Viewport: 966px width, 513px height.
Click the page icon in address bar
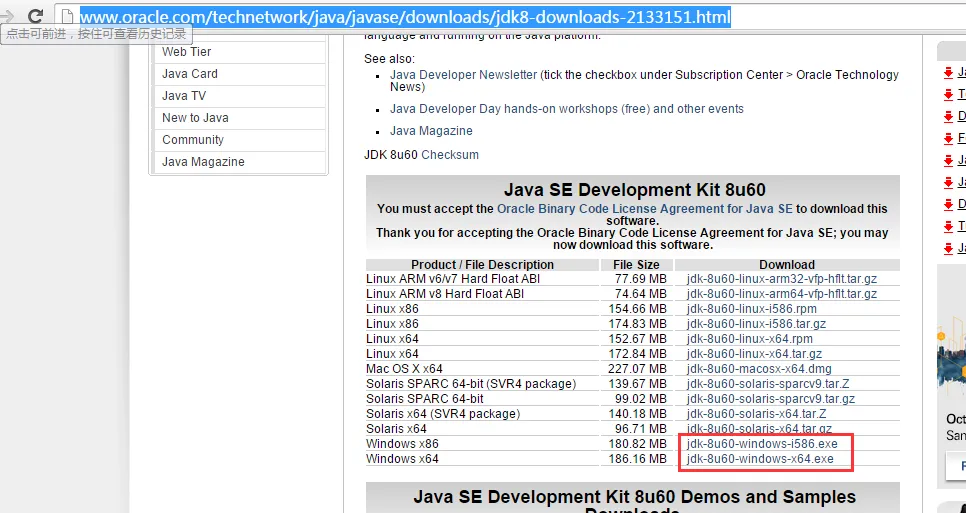[x=67, y=17]
